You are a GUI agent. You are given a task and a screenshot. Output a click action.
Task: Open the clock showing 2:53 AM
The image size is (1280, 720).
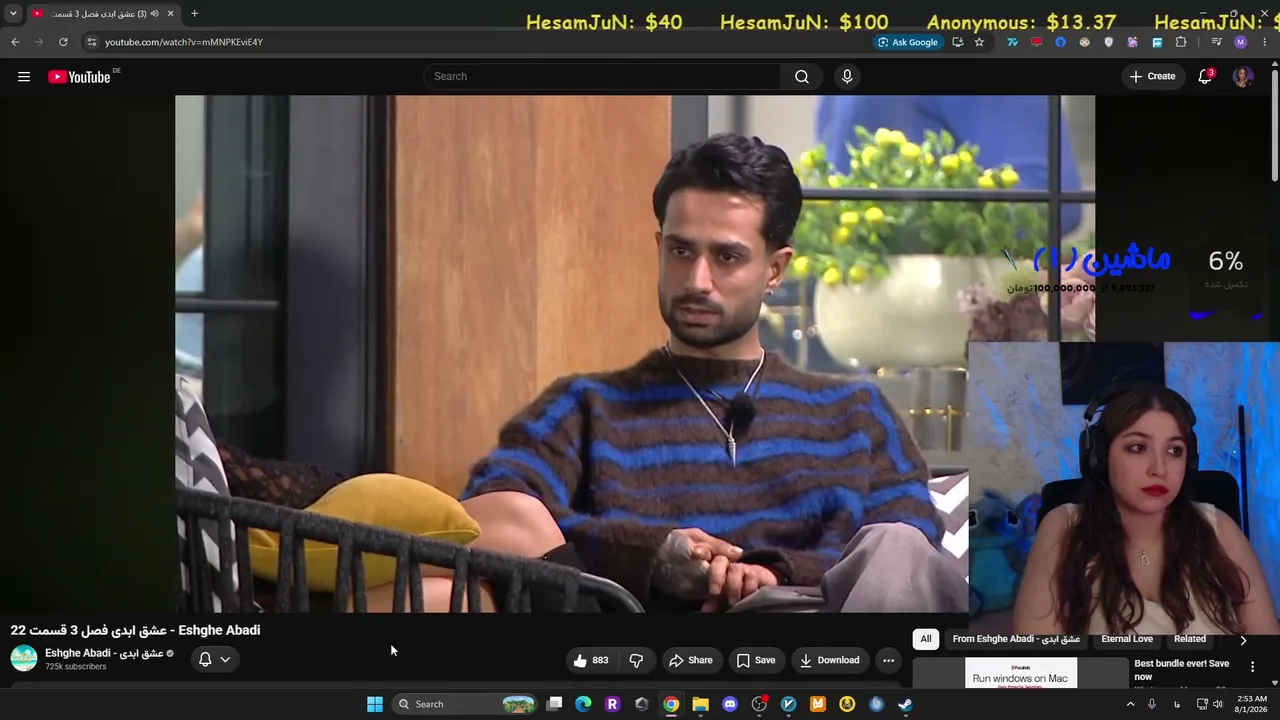tap(1252, 704)
